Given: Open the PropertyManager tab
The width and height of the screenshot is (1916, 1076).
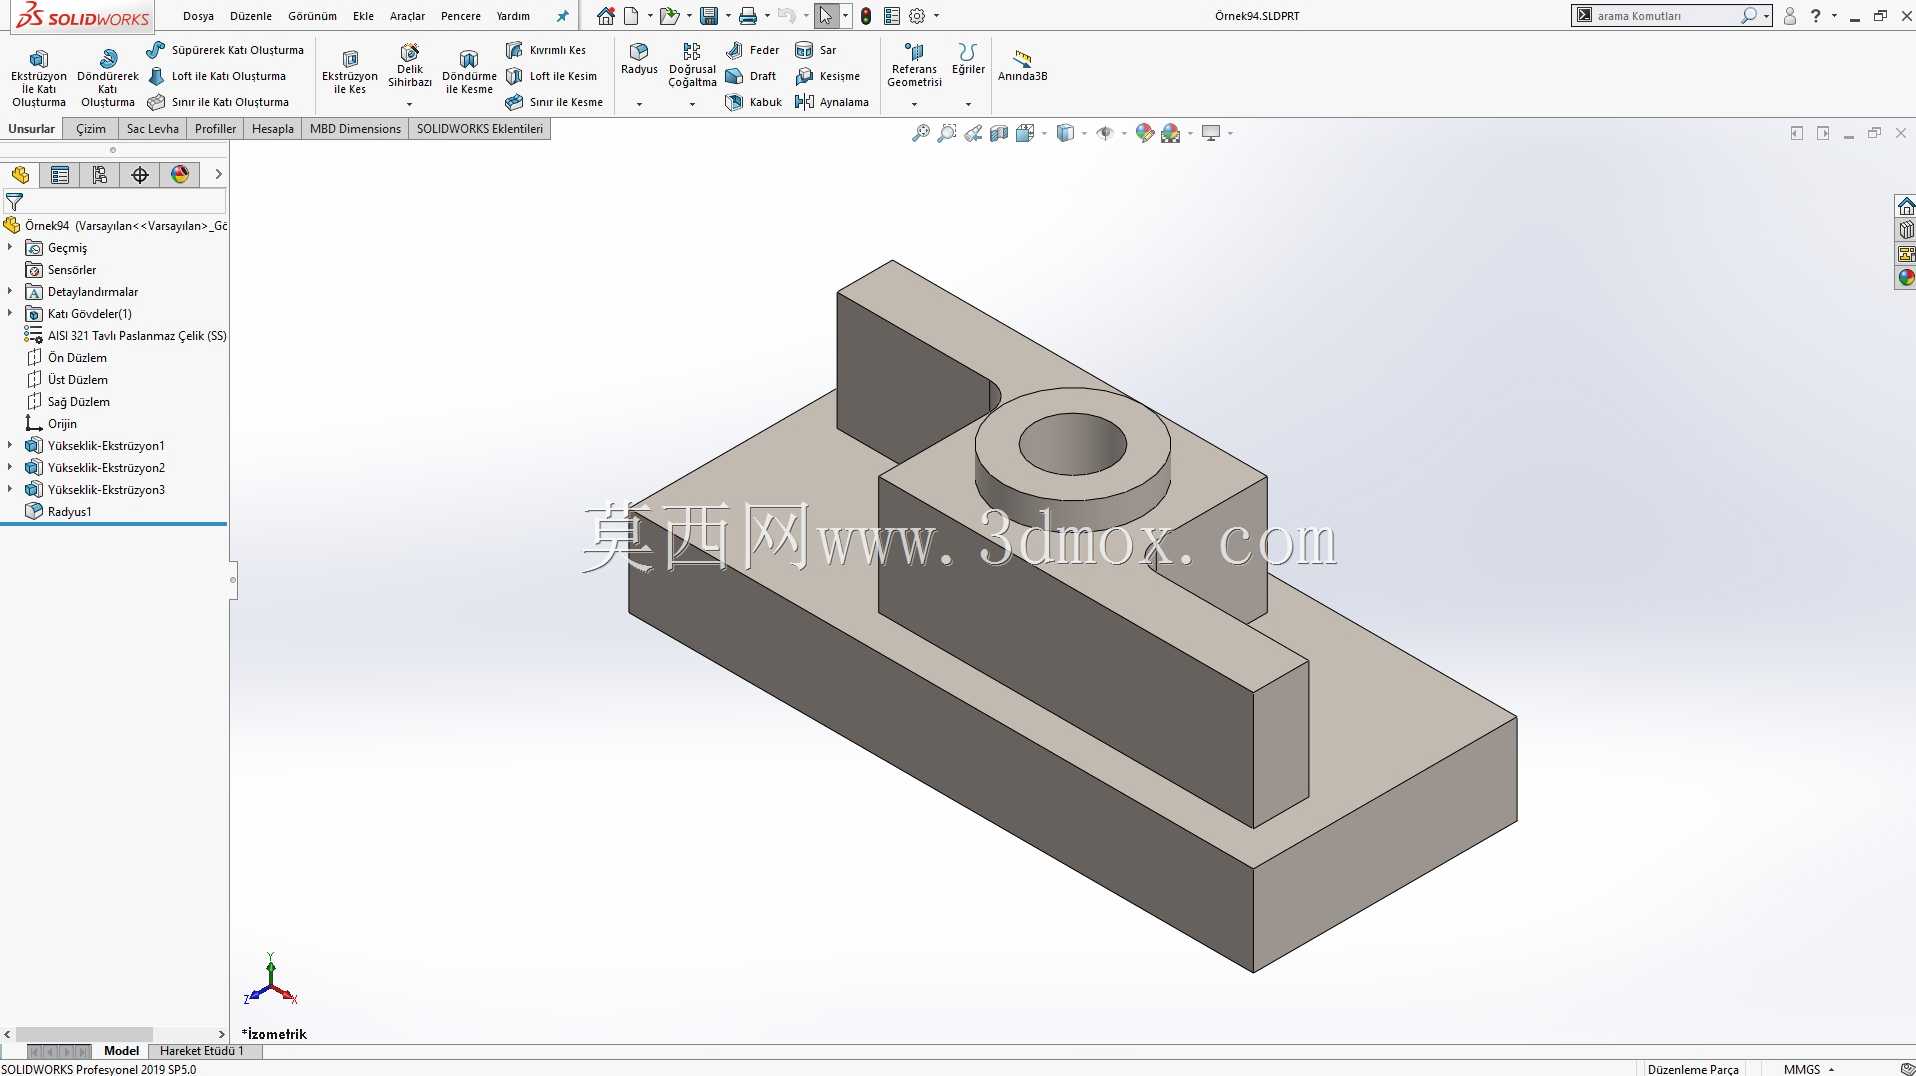Looking at the screenshot, I should coord(60,175).
